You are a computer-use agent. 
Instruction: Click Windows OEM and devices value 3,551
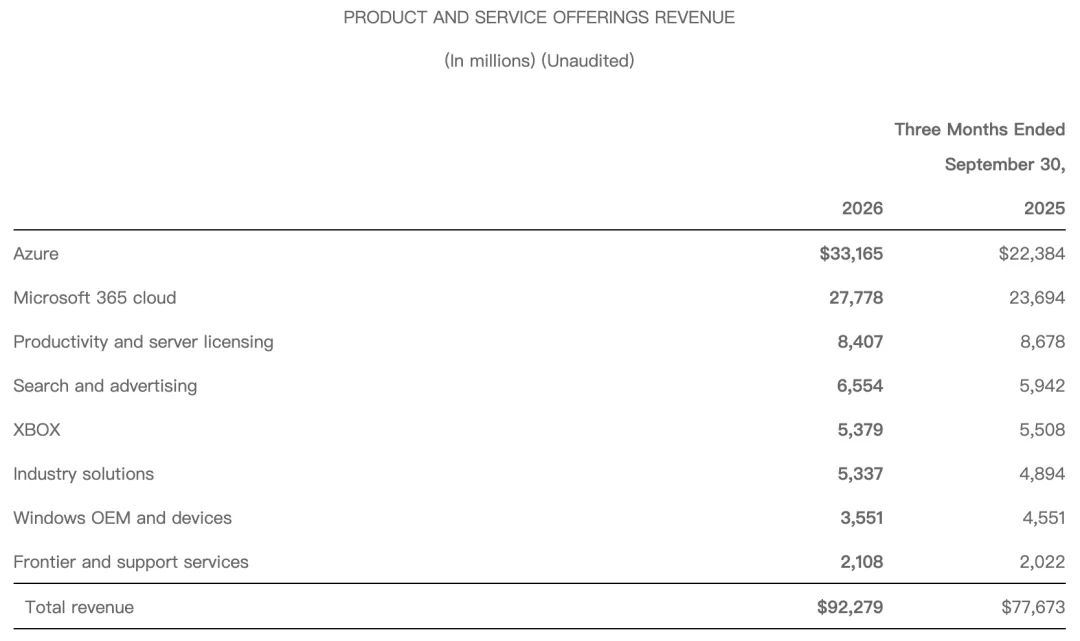pyautogui.click(x=862, y=518)
